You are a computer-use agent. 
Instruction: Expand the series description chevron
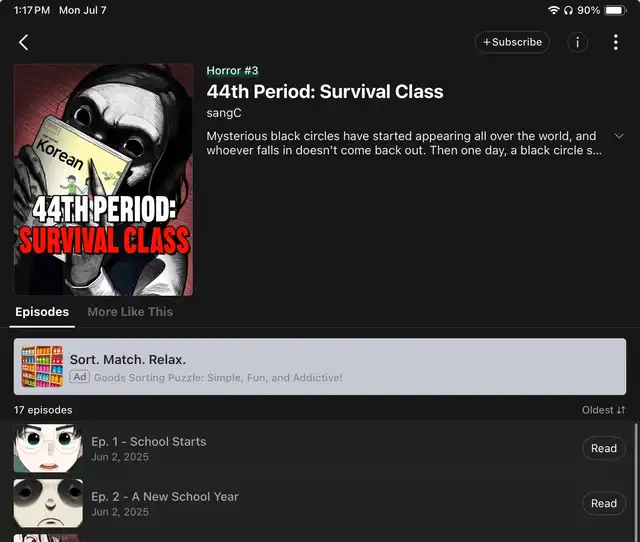click(x=619, y=136)
